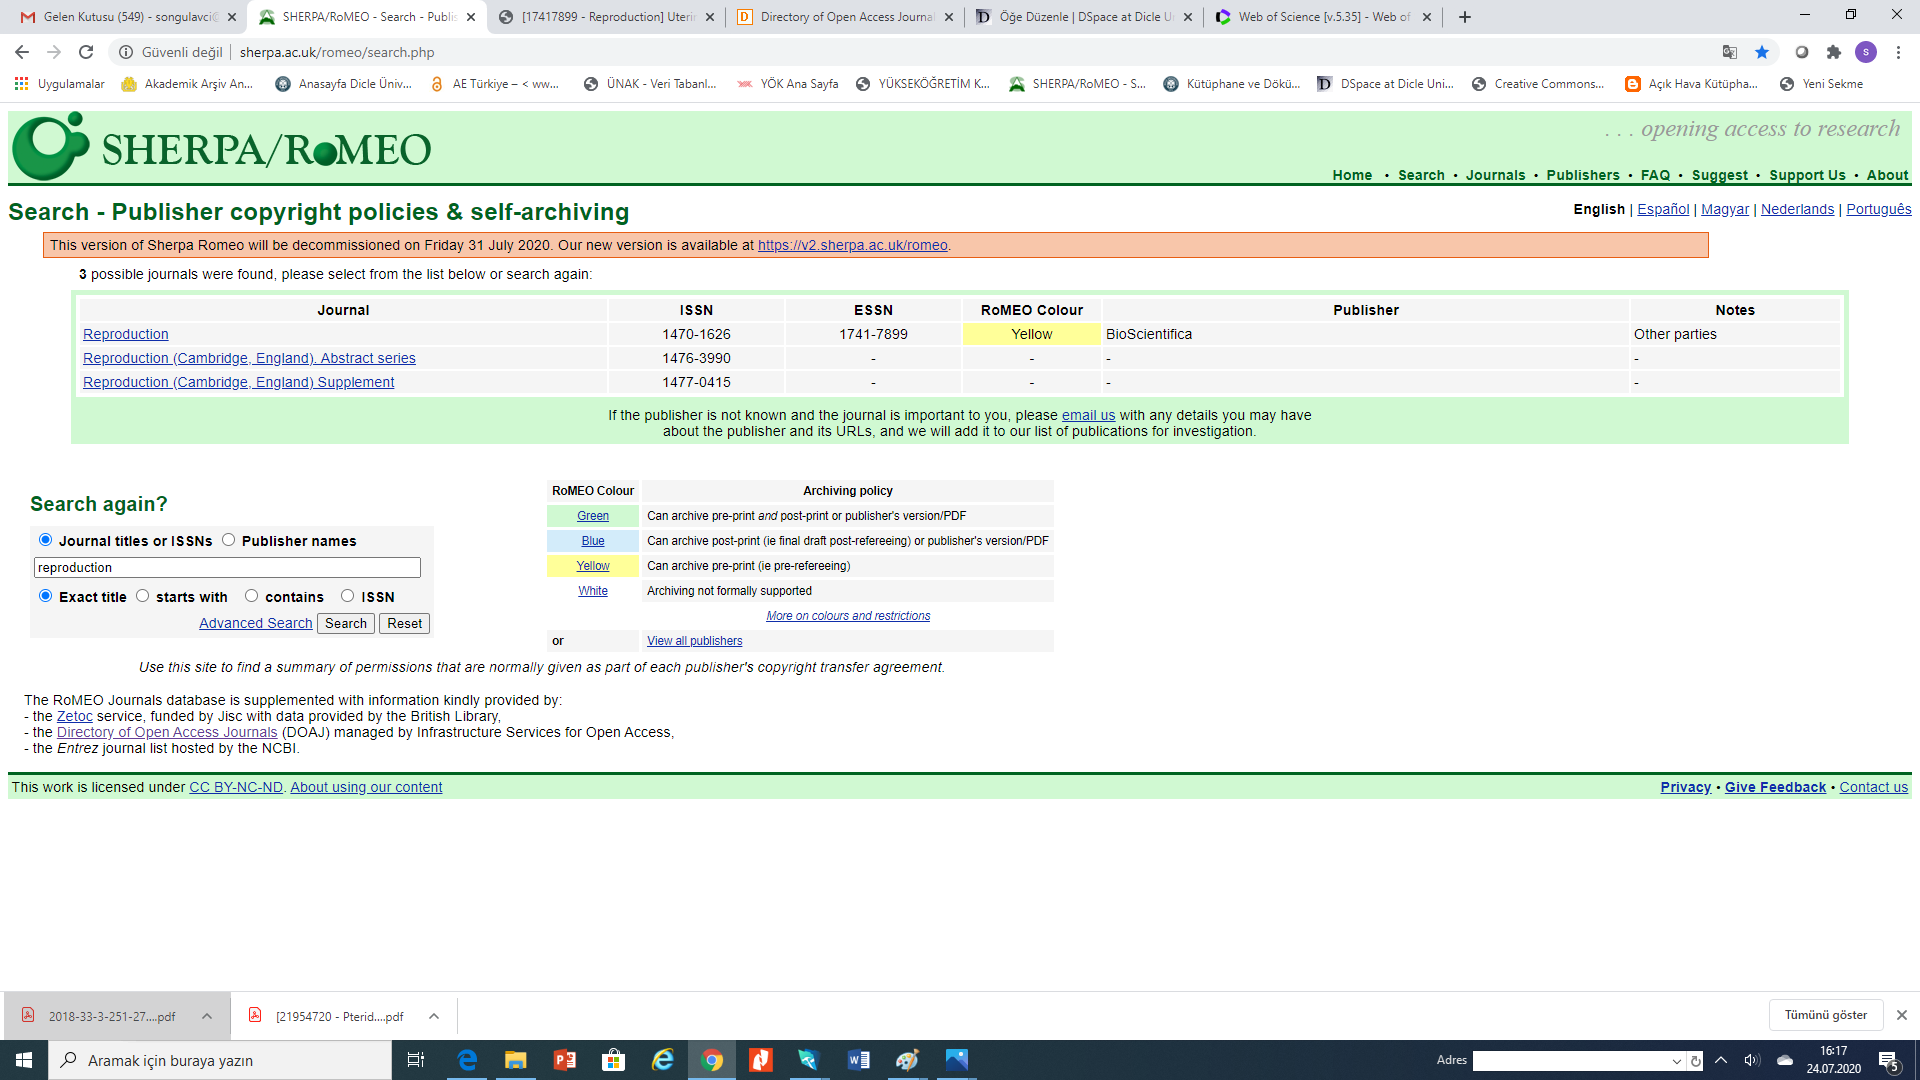Open the Chrome three-dot menu

pyautogui.click(x=1898, y=52)
